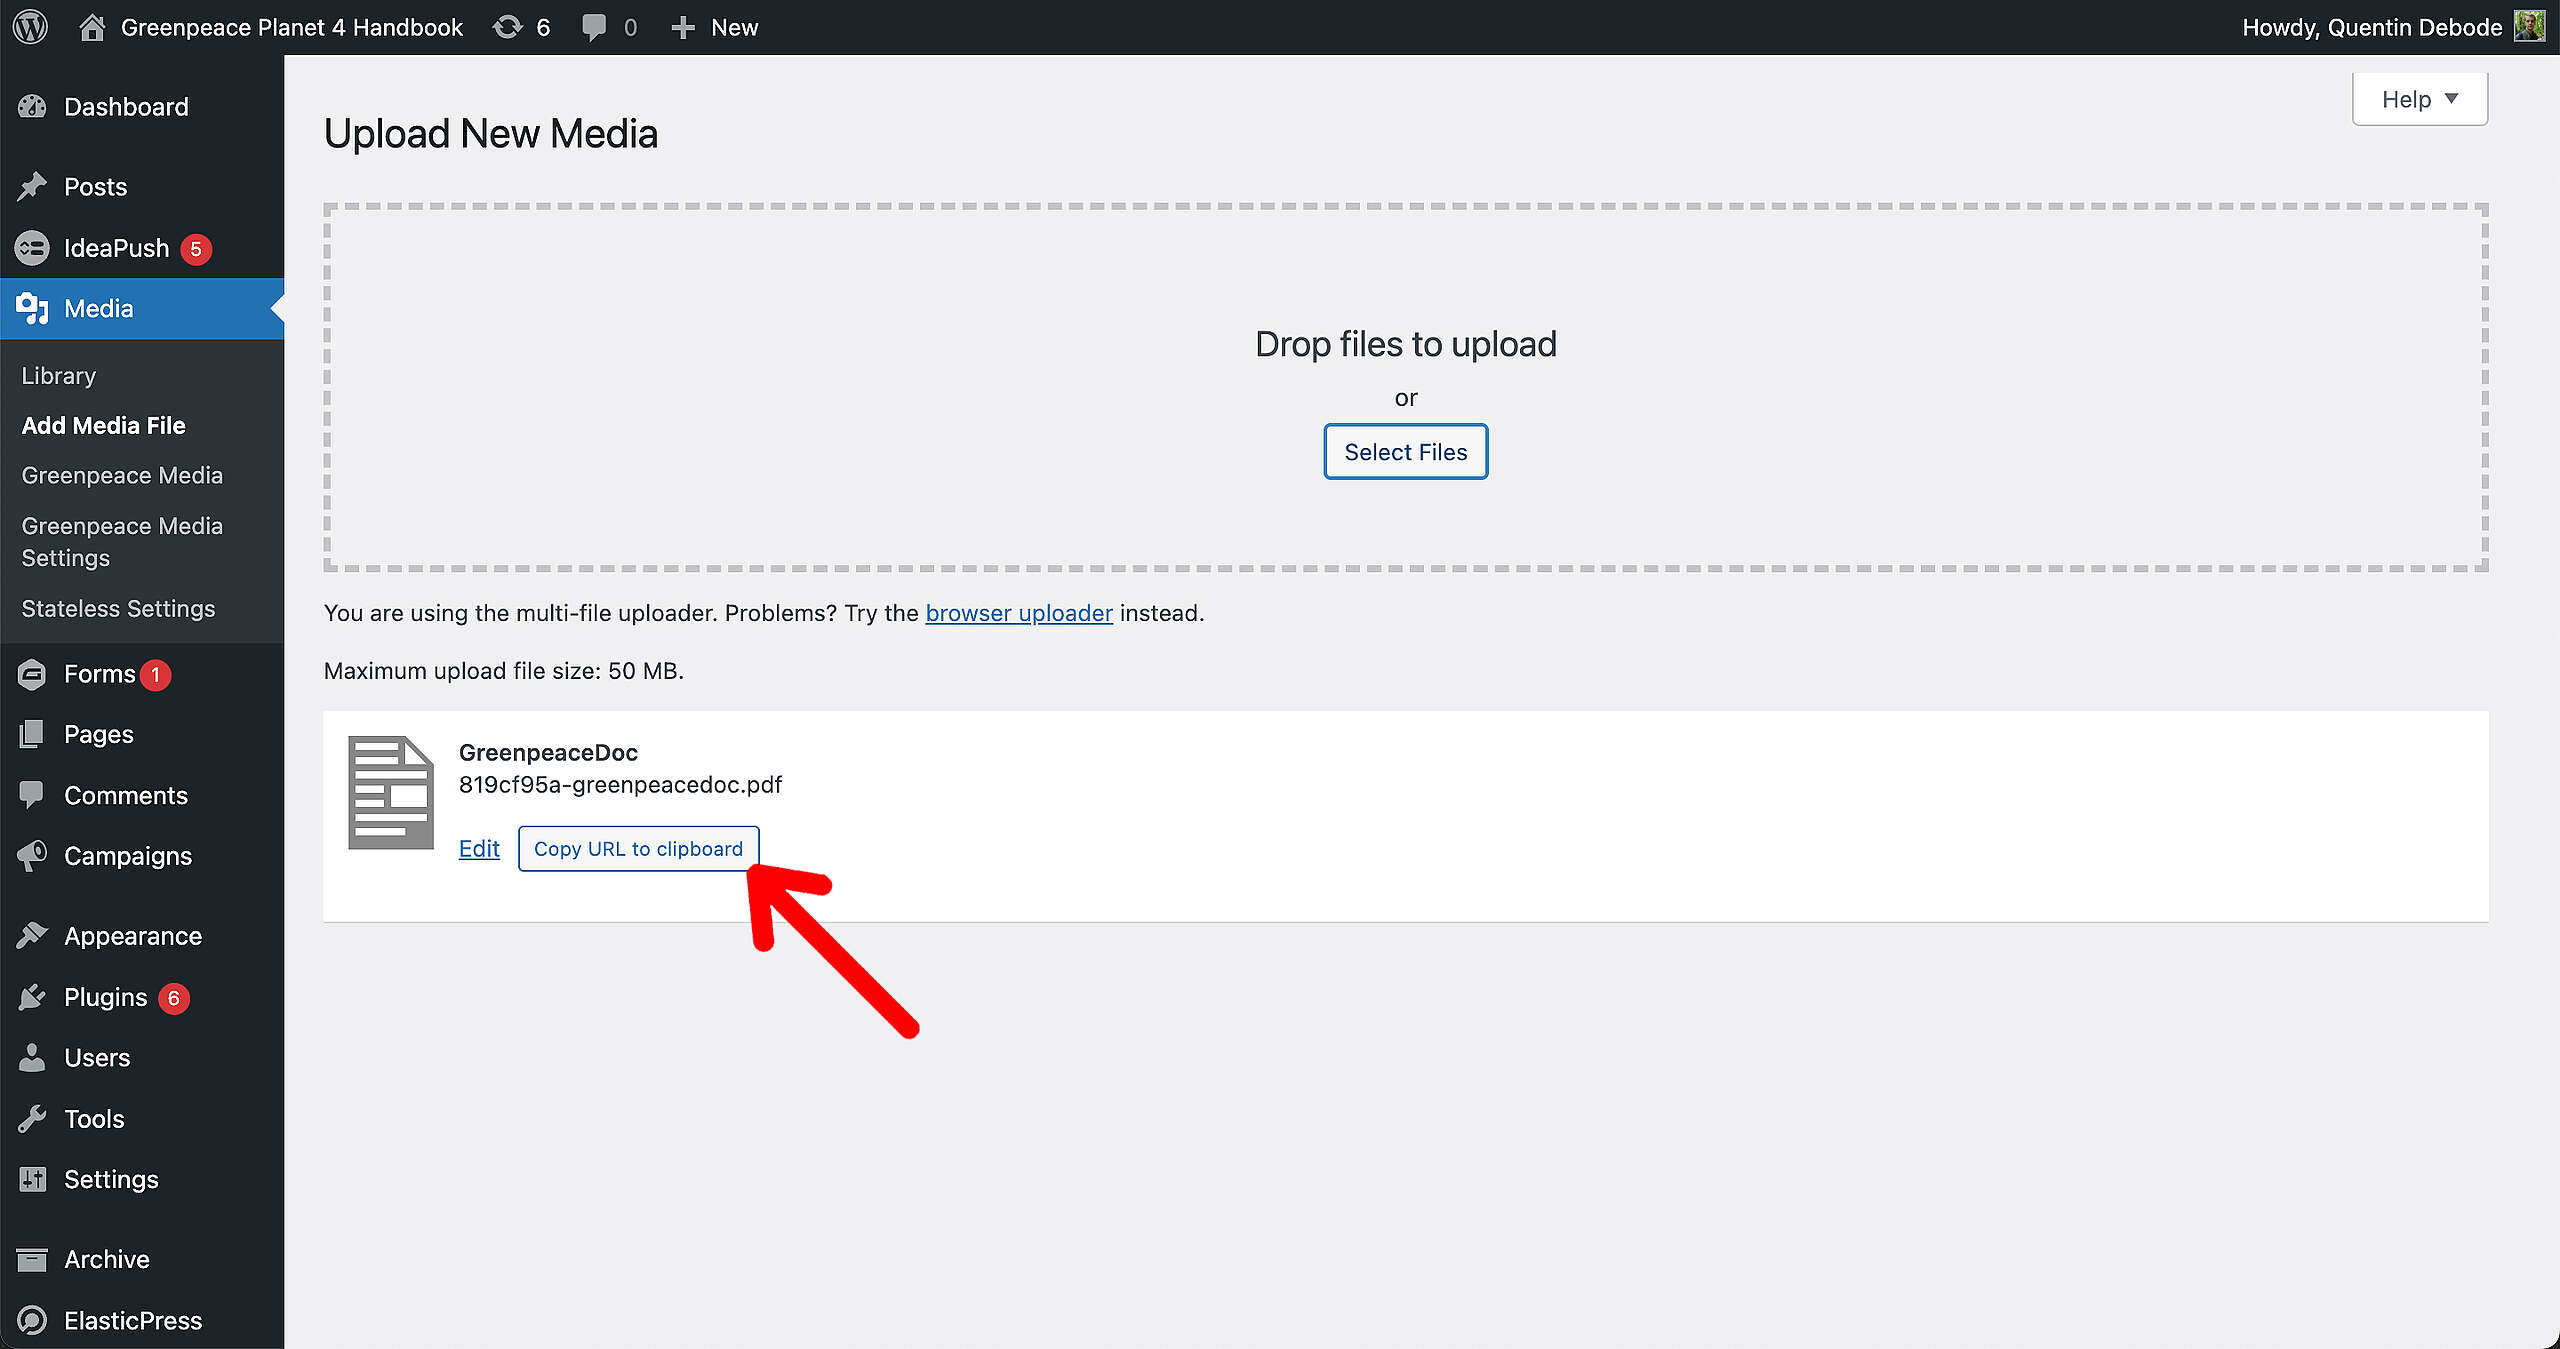Open the updates icon showing 6
The height and width of the screenshot is (1349, 2560).
(508, 27)
